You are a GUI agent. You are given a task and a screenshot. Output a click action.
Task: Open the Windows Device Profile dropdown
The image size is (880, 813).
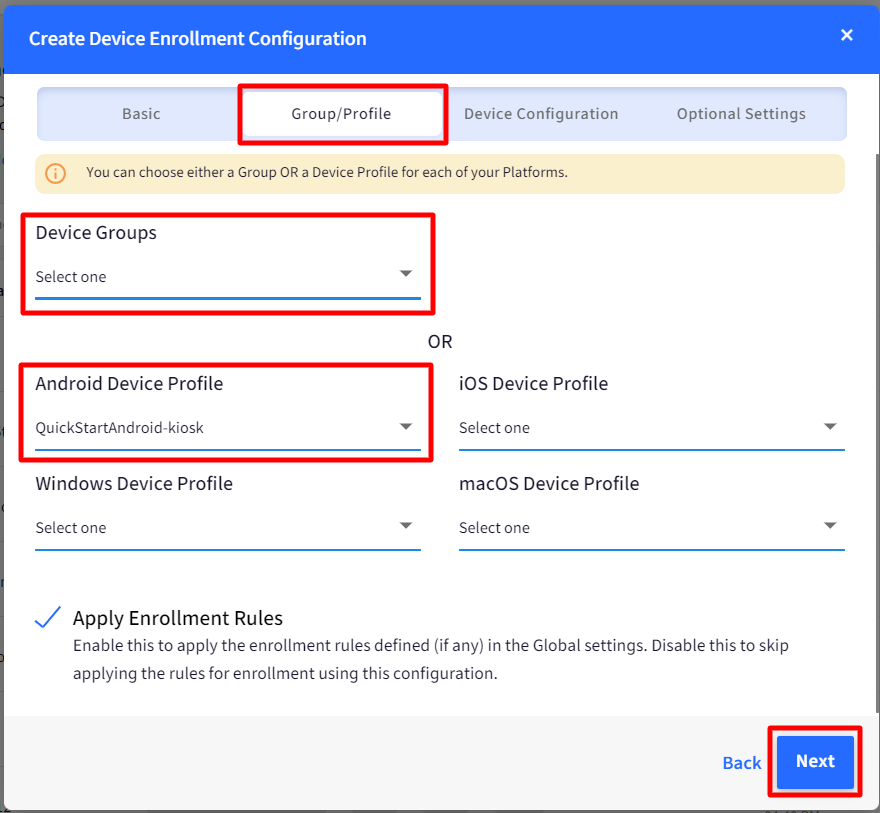(228, 527)
